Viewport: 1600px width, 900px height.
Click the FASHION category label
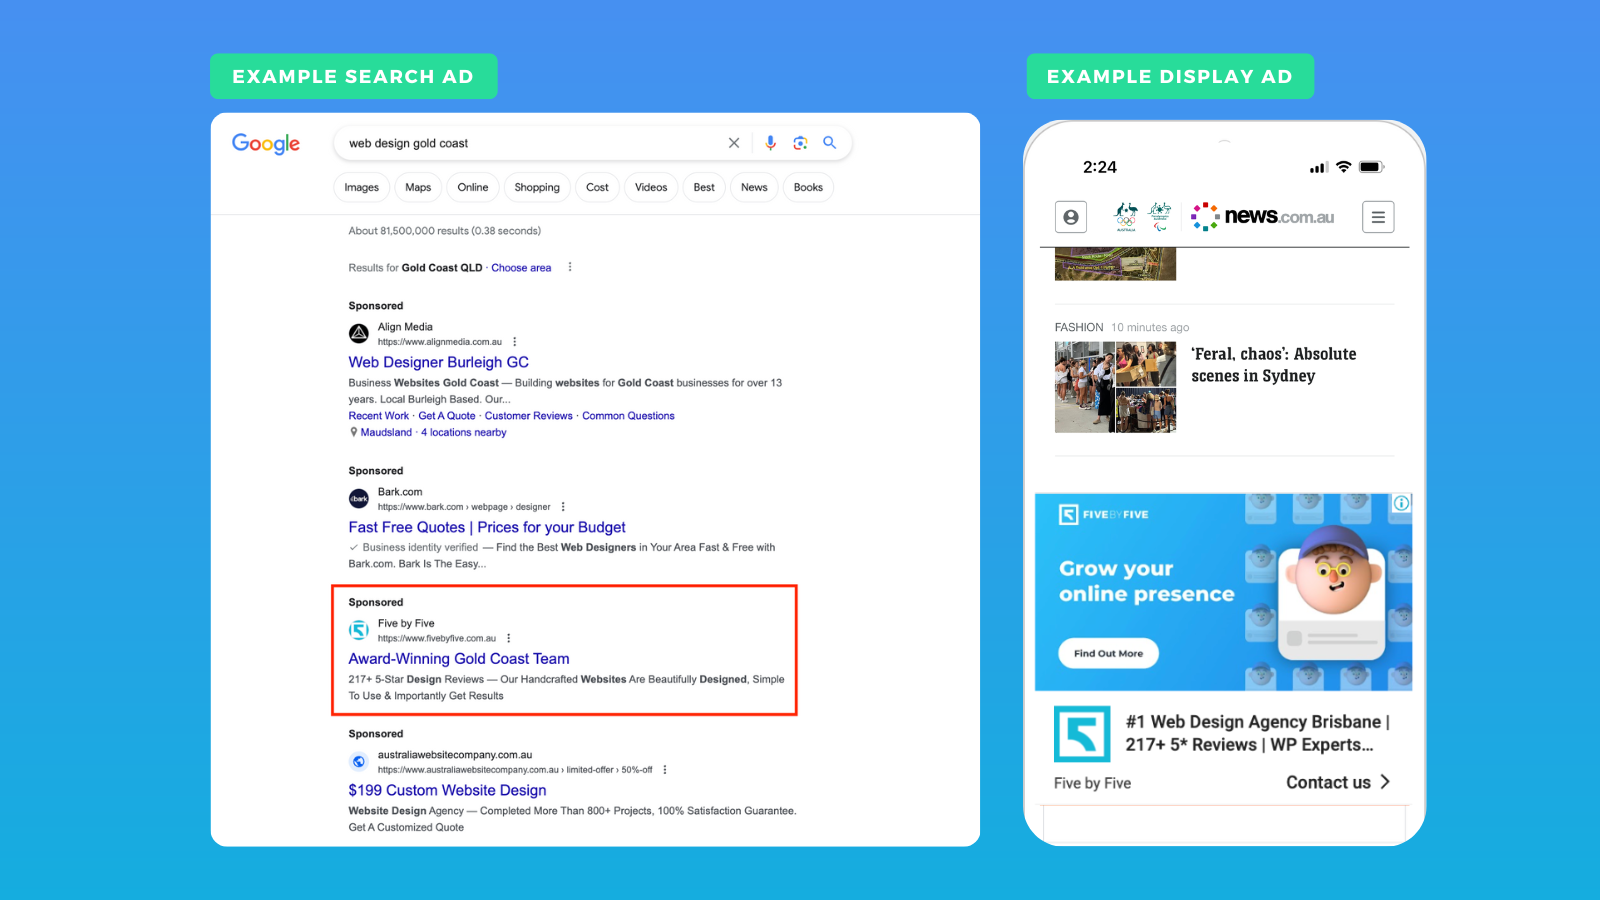pyautogui.click(x=1079, y=327)
